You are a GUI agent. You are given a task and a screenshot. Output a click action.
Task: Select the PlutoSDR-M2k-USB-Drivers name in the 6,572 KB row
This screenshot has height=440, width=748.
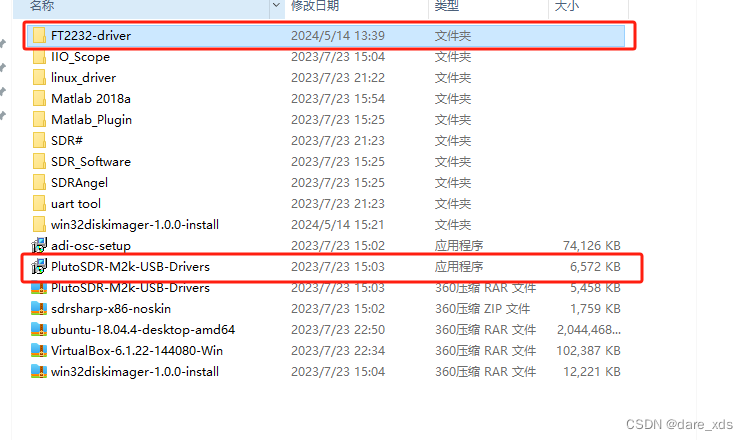(130, 267)
